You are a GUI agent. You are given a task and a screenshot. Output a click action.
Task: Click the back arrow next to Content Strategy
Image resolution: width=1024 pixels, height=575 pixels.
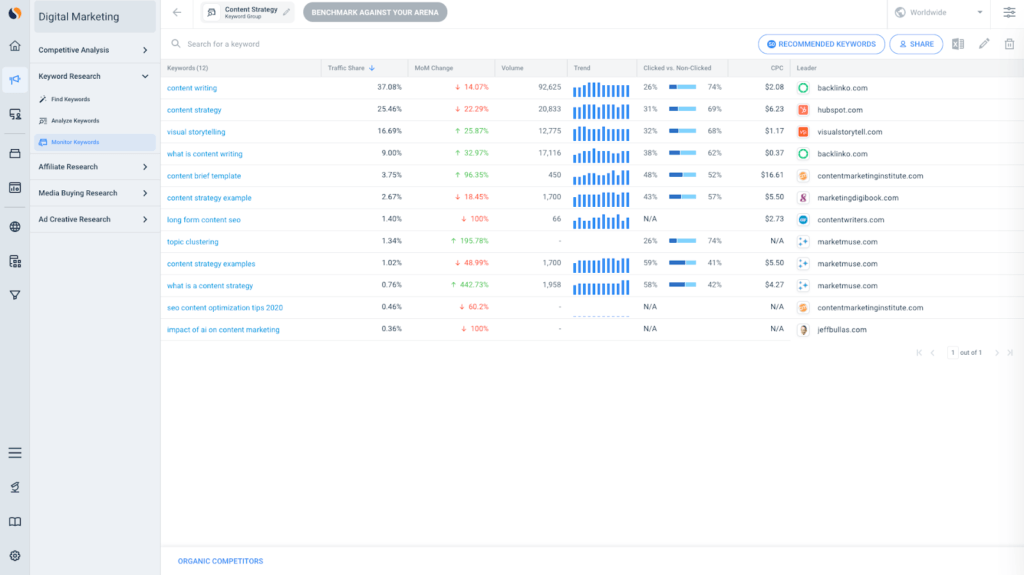coord(177,12)
